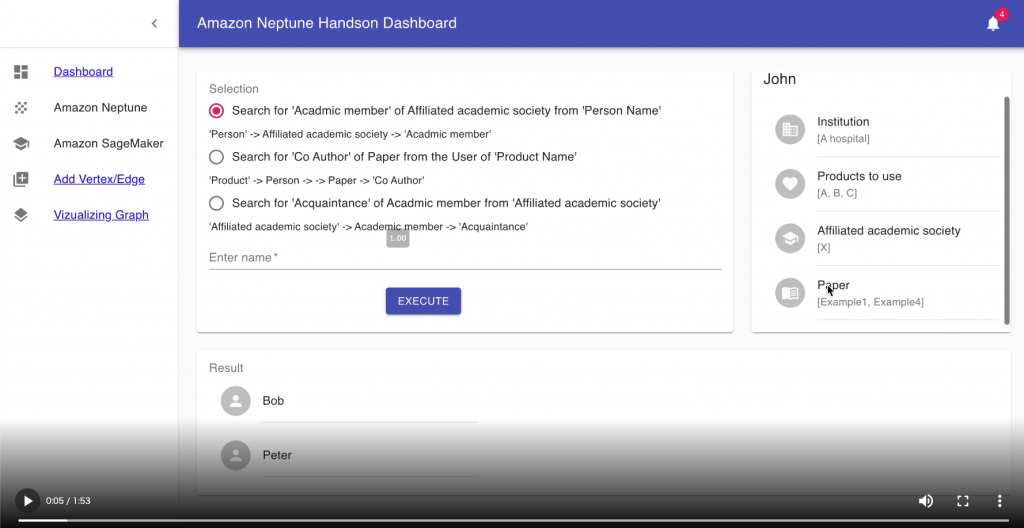Select the 'Acquaintance' search radio button

[x=216, y=203]
